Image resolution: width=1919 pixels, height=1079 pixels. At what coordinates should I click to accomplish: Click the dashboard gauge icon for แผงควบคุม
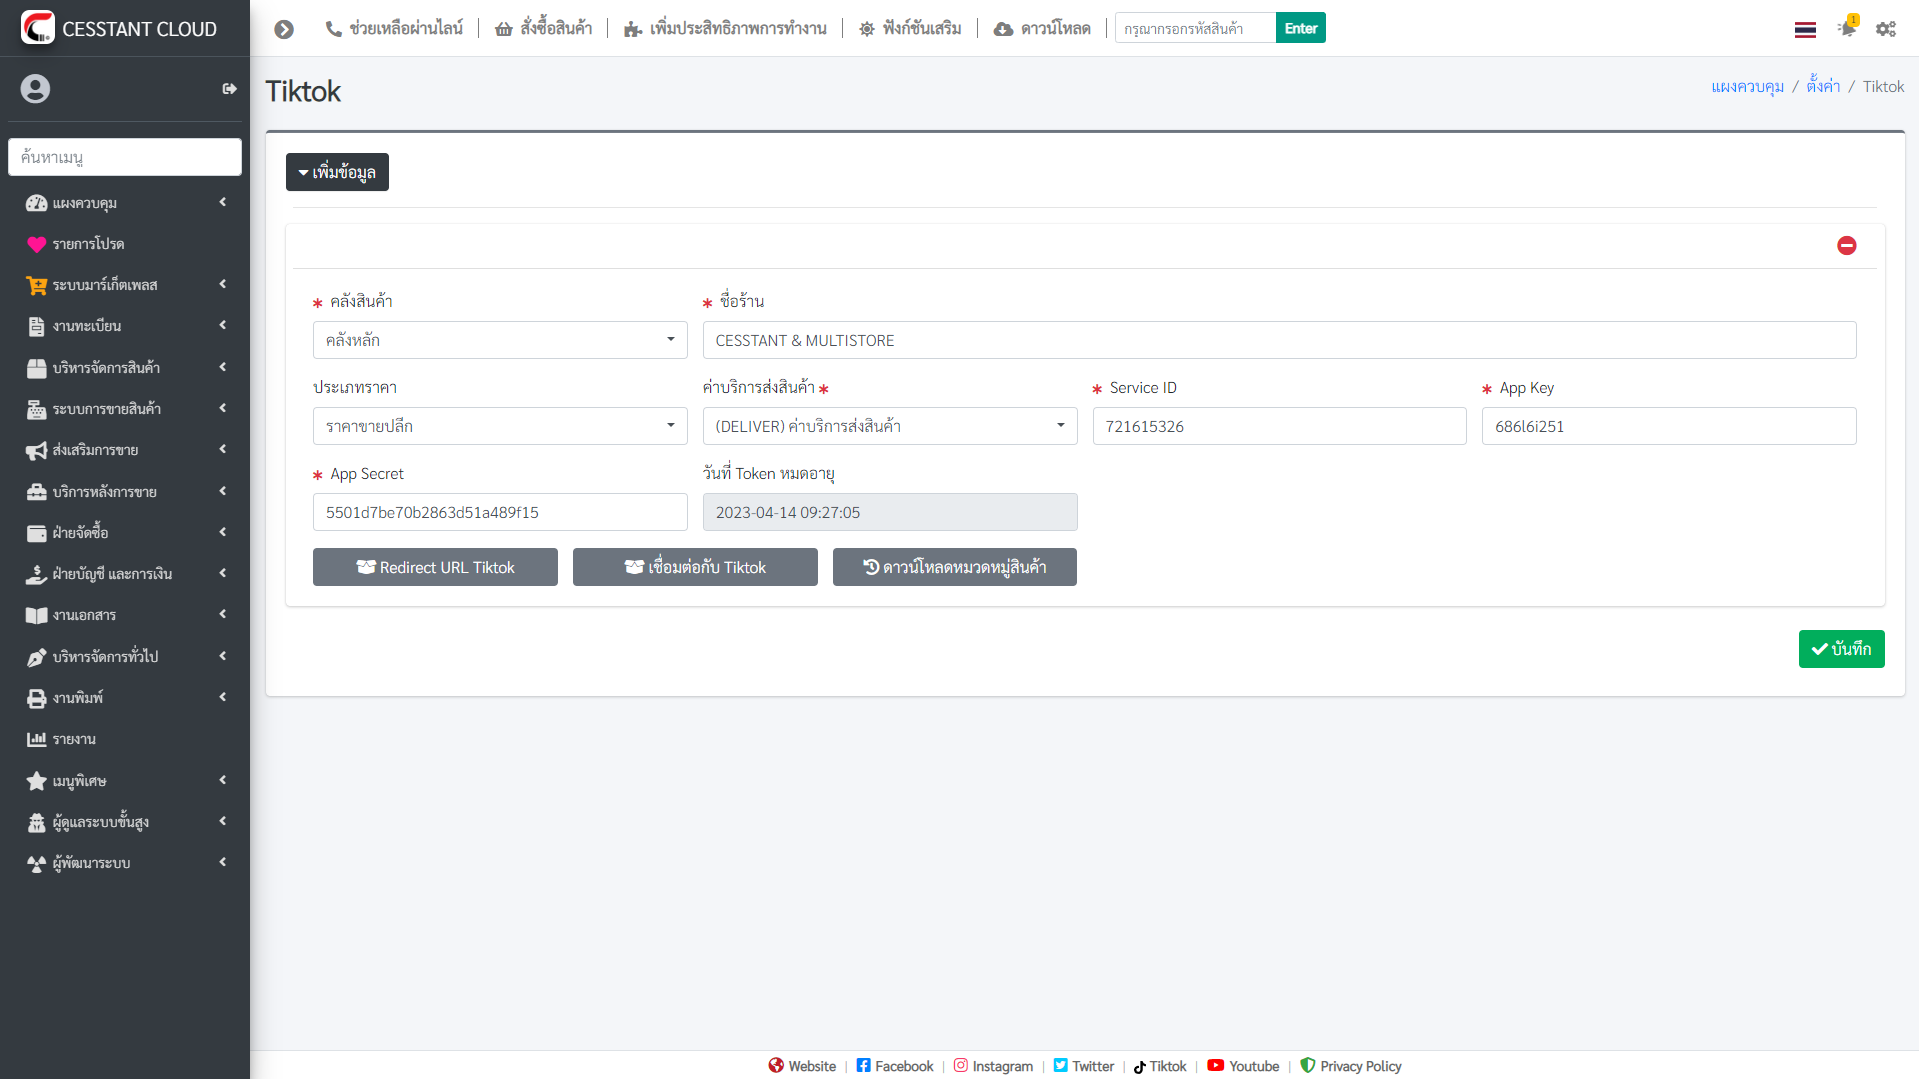(x=36, y=203)
